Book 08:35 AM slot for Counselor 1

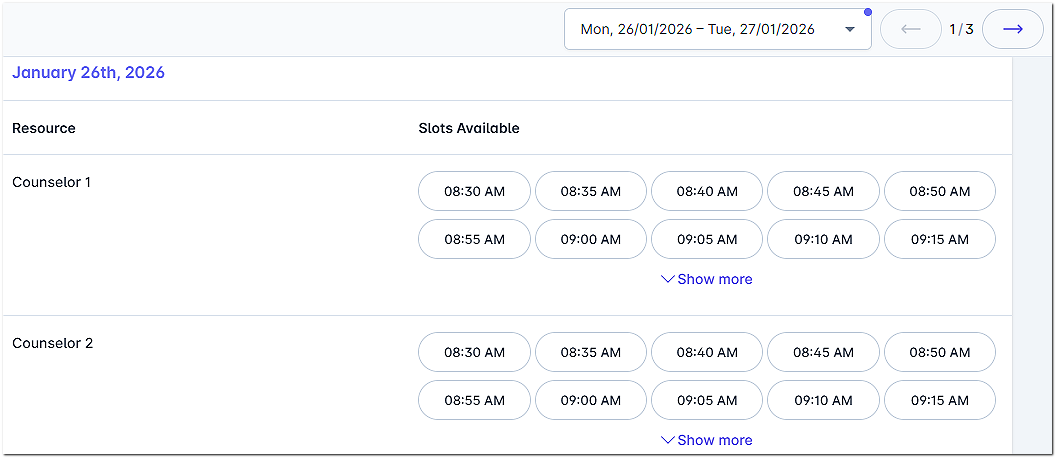[590, 191]
